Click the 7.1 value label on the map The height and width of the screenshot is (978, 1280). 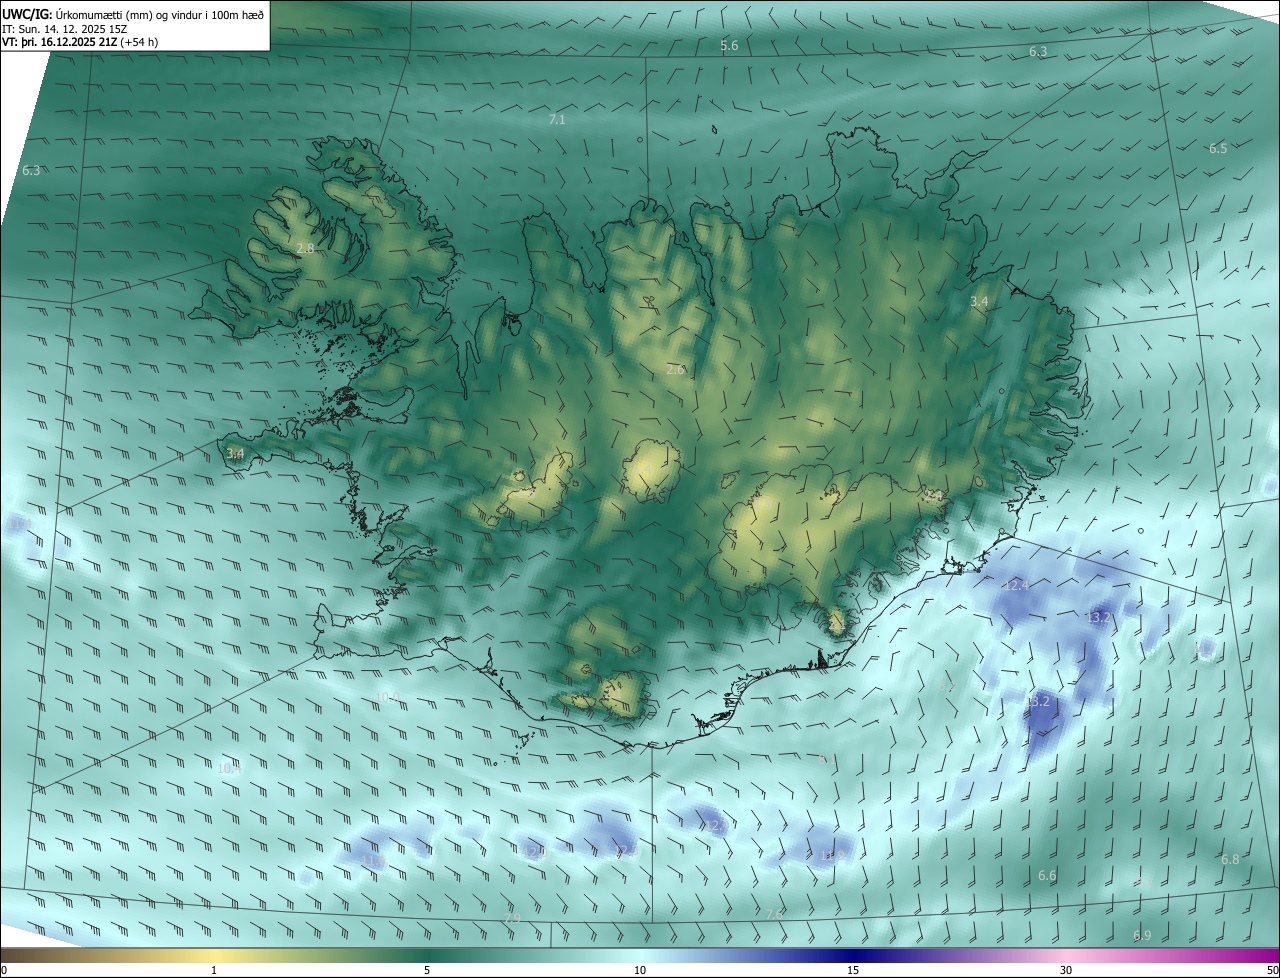click(x=557, y=120)
